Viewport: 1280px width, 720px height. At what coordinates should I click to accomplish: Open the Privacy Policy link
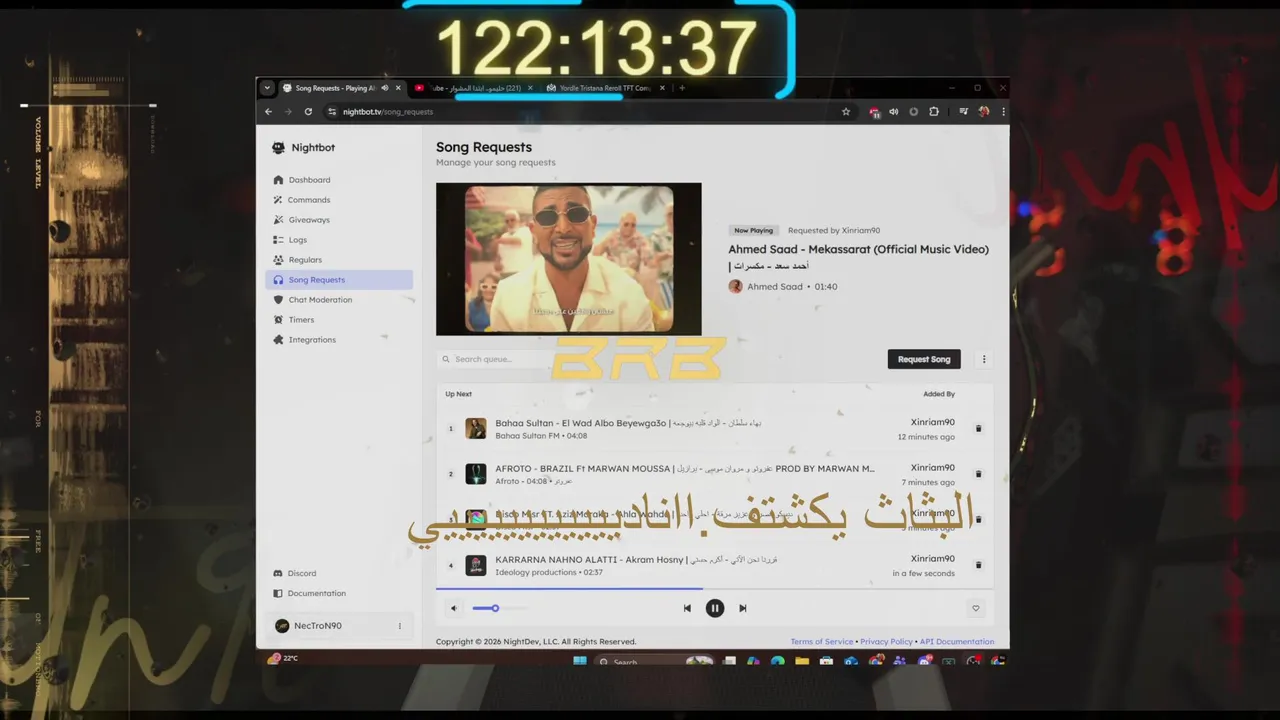point(887,642)
